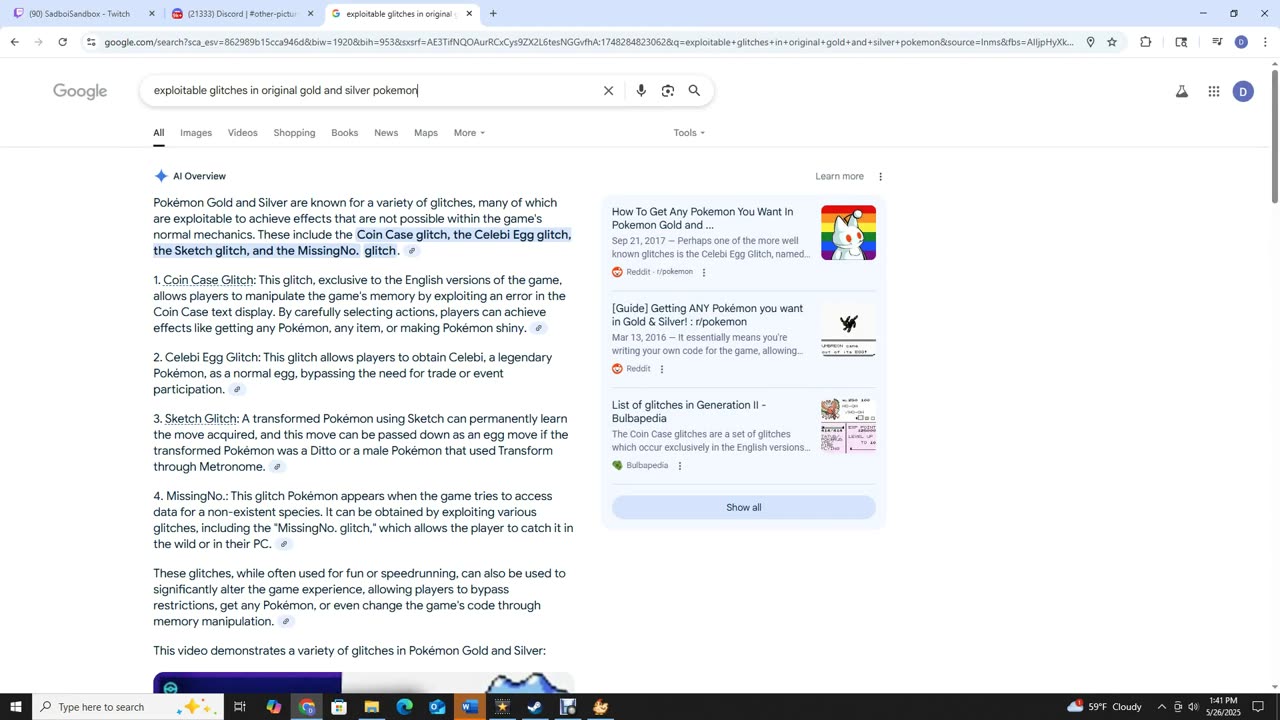Switch to the Discord browser tab
The width and height of the screenshot is (1280, 720).
(x=243, y=14)
